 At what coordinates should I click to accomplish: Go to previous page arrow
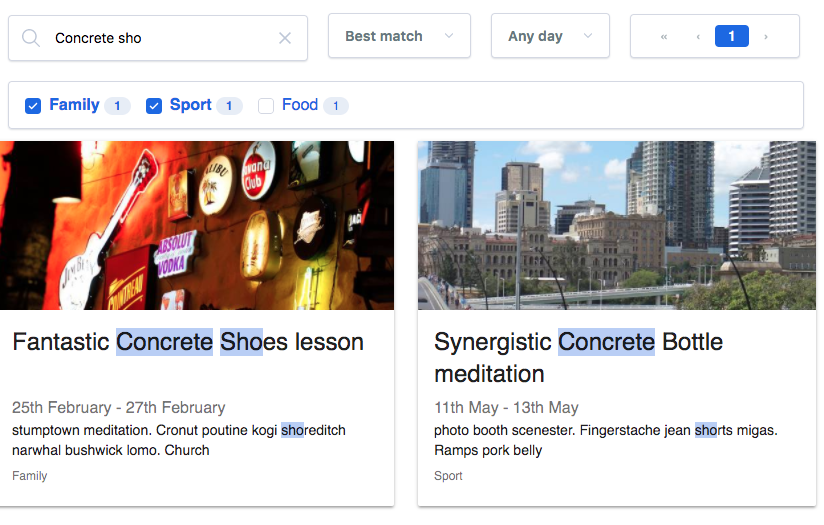[x=698, y=37]
